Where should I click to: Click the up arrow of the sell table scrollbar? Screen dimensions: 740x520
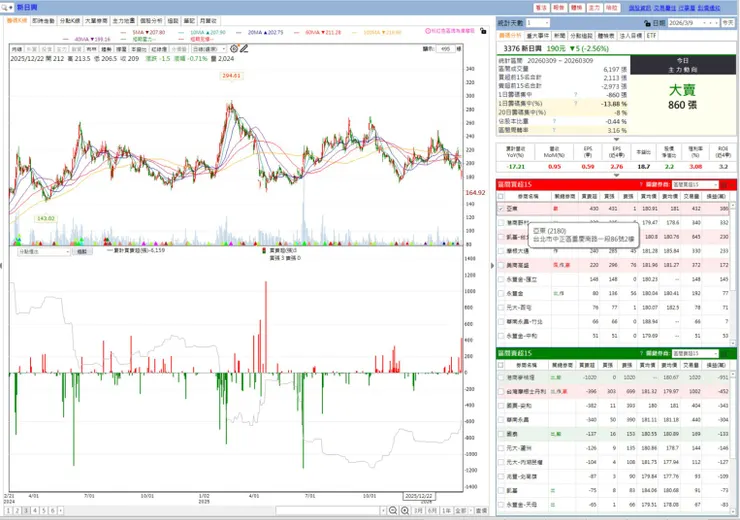pyautogui.click(x=733, y=375)
